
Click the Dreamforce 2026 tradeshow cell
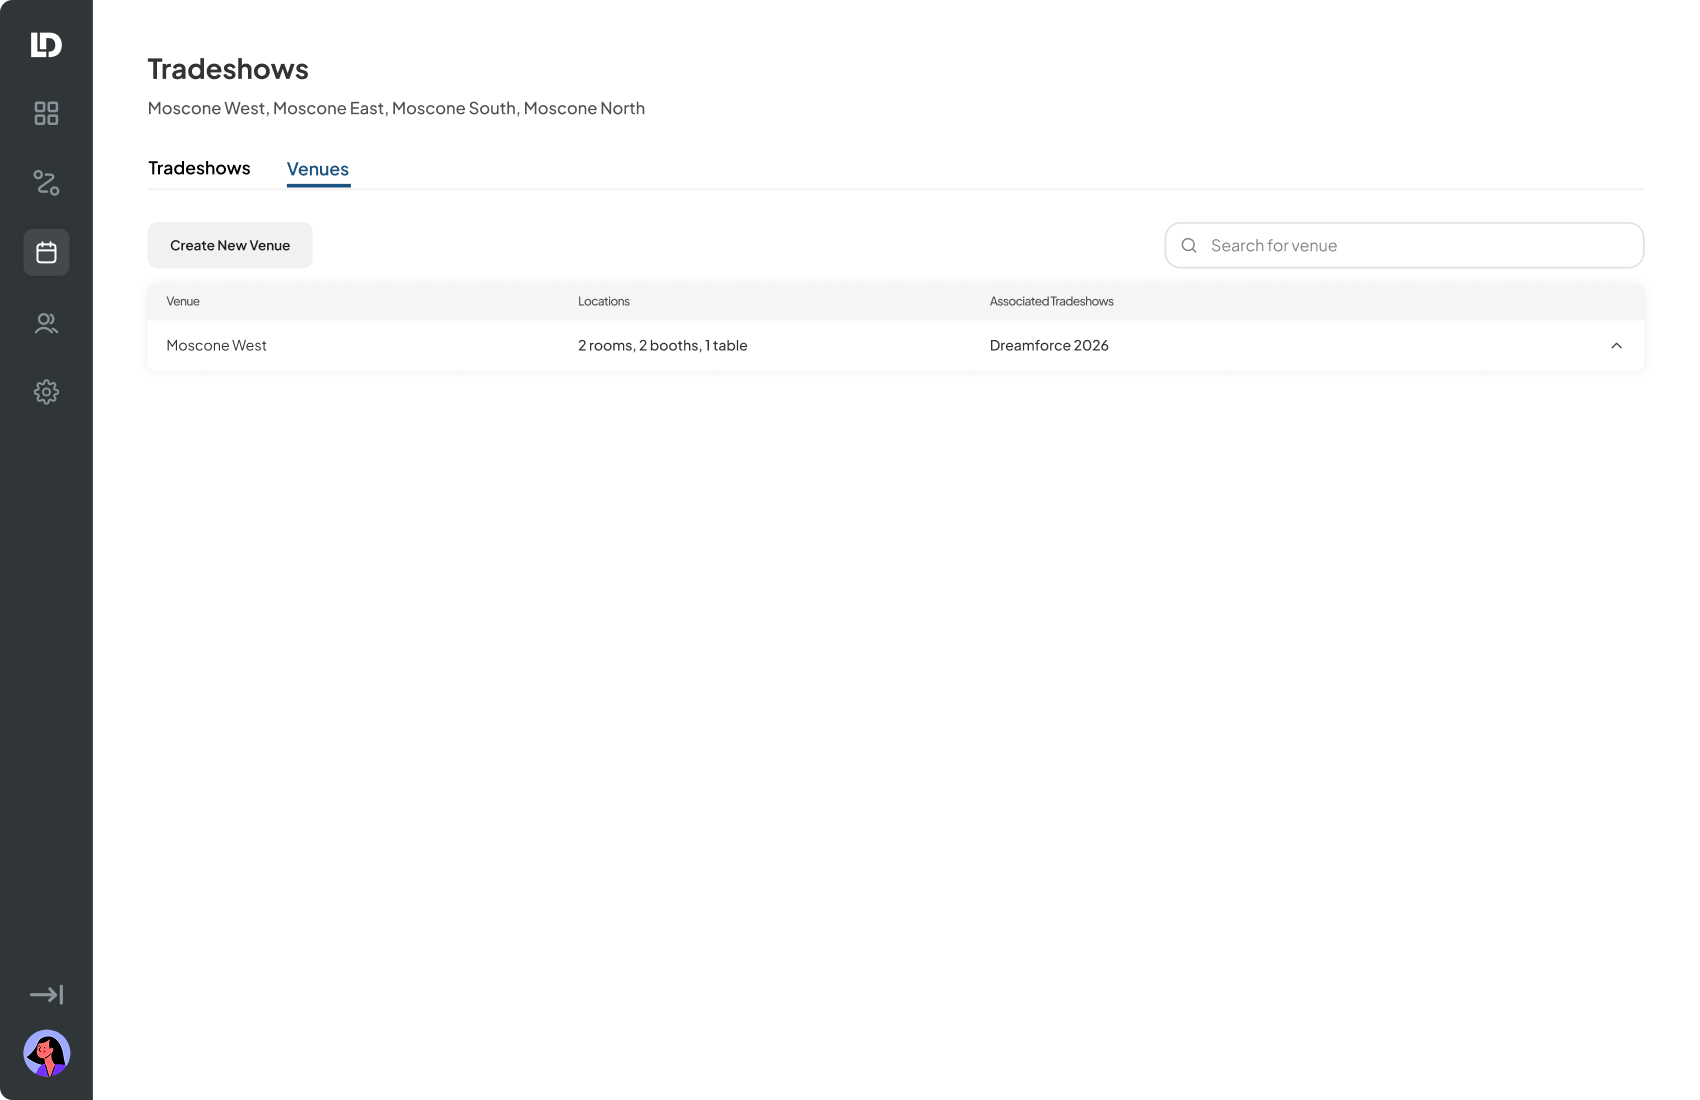(1049, 346)
